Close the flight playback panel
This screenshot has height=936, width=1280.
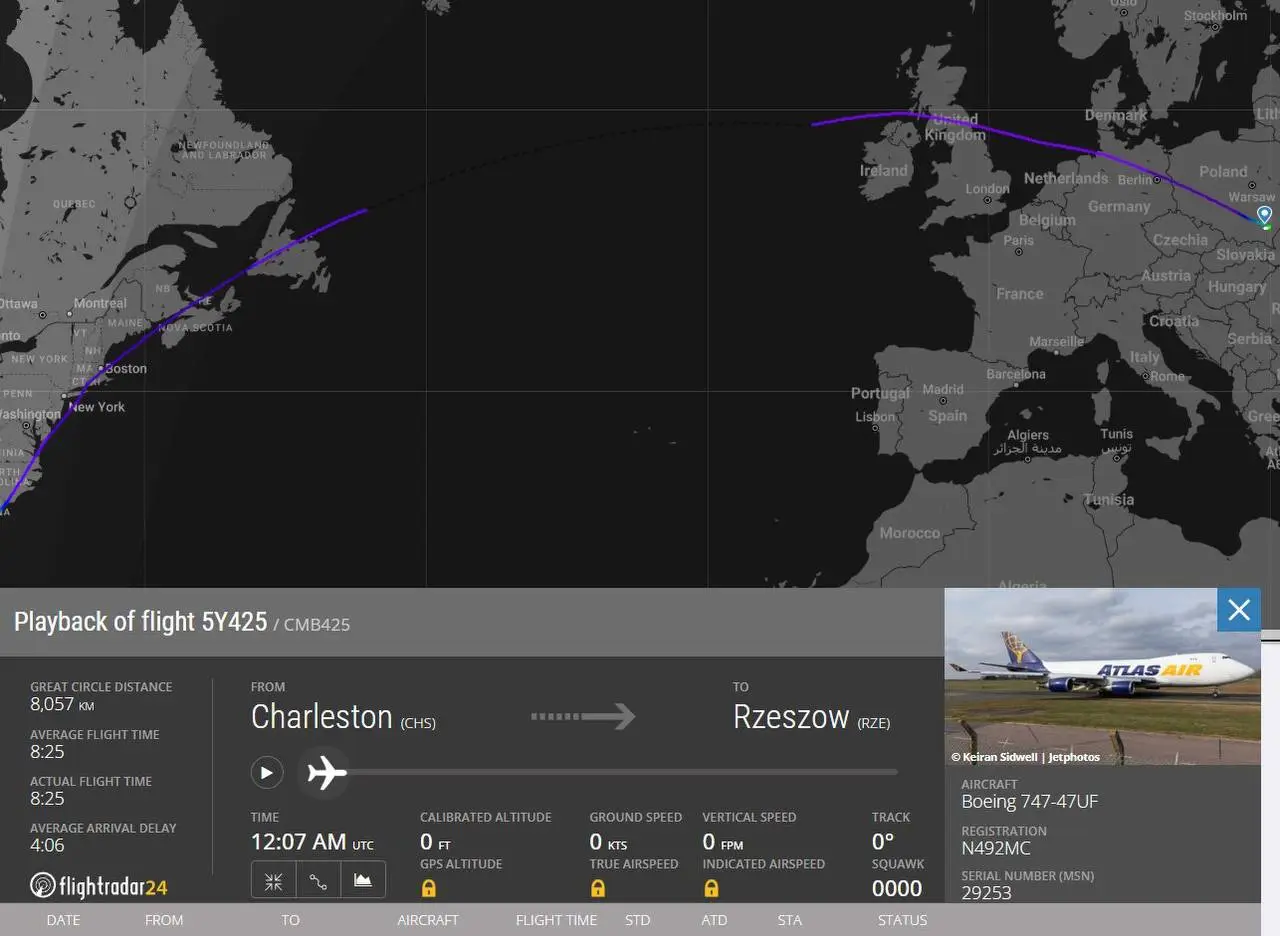pyautogui.click(x=1239, y=610)
